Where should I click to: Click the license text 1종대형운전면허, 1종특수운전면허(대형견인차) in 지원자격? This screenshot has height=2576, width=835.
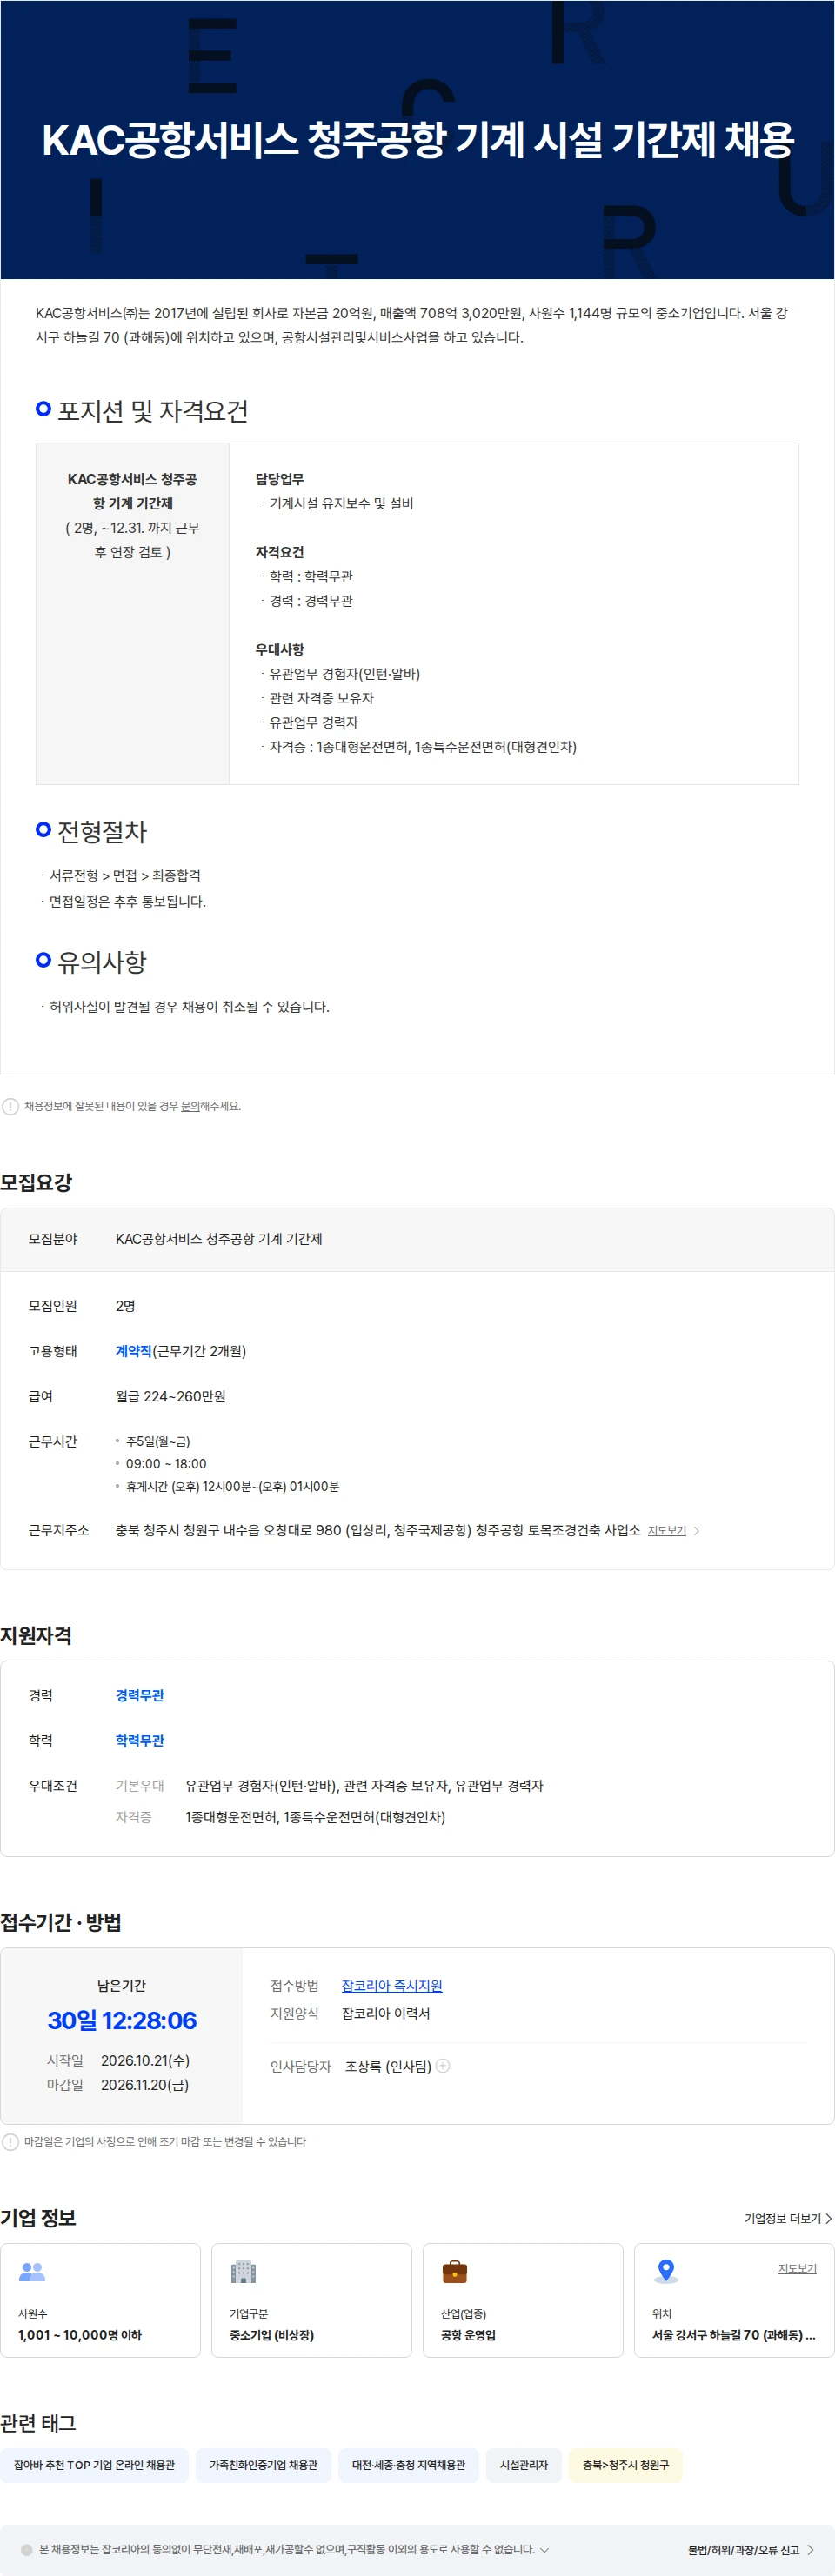pyautogui.click(x=315, y=1817)
